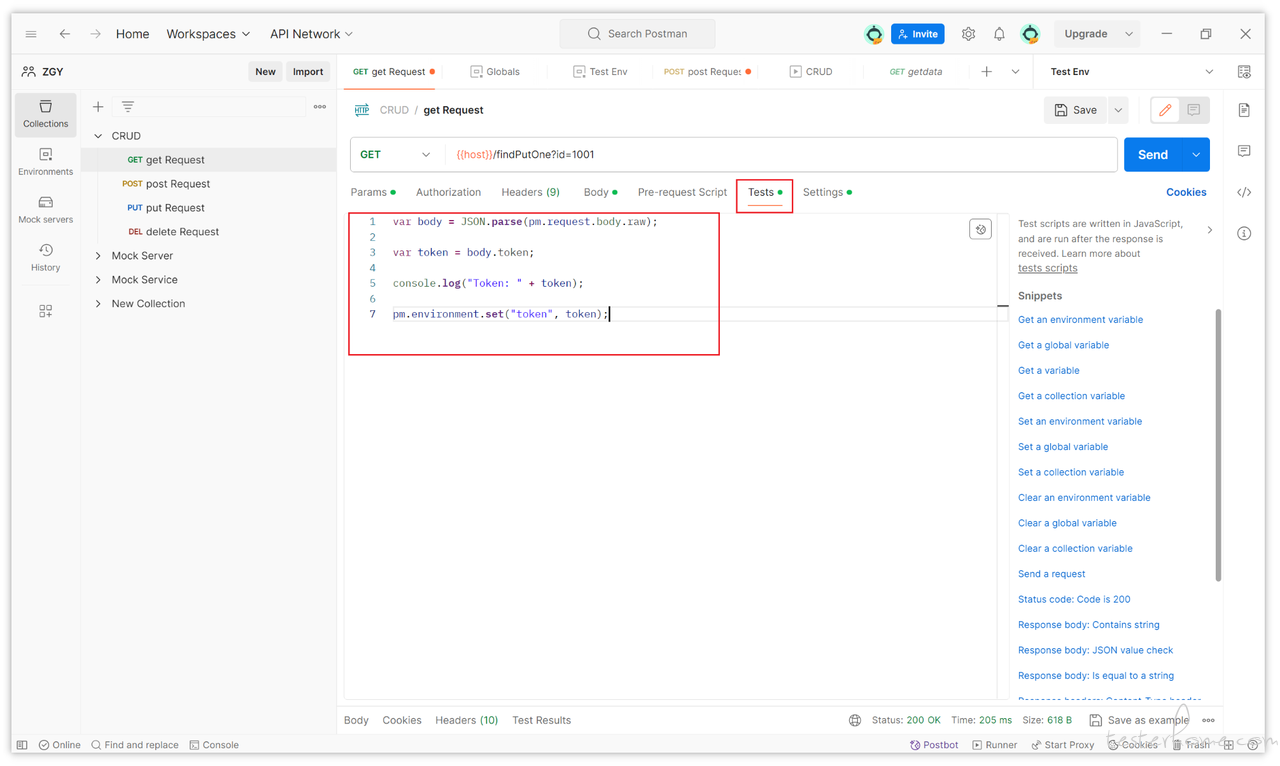Open tab list overflow chevron
Viewport: 1280px width, 766px height.
tap(1015, 72)
